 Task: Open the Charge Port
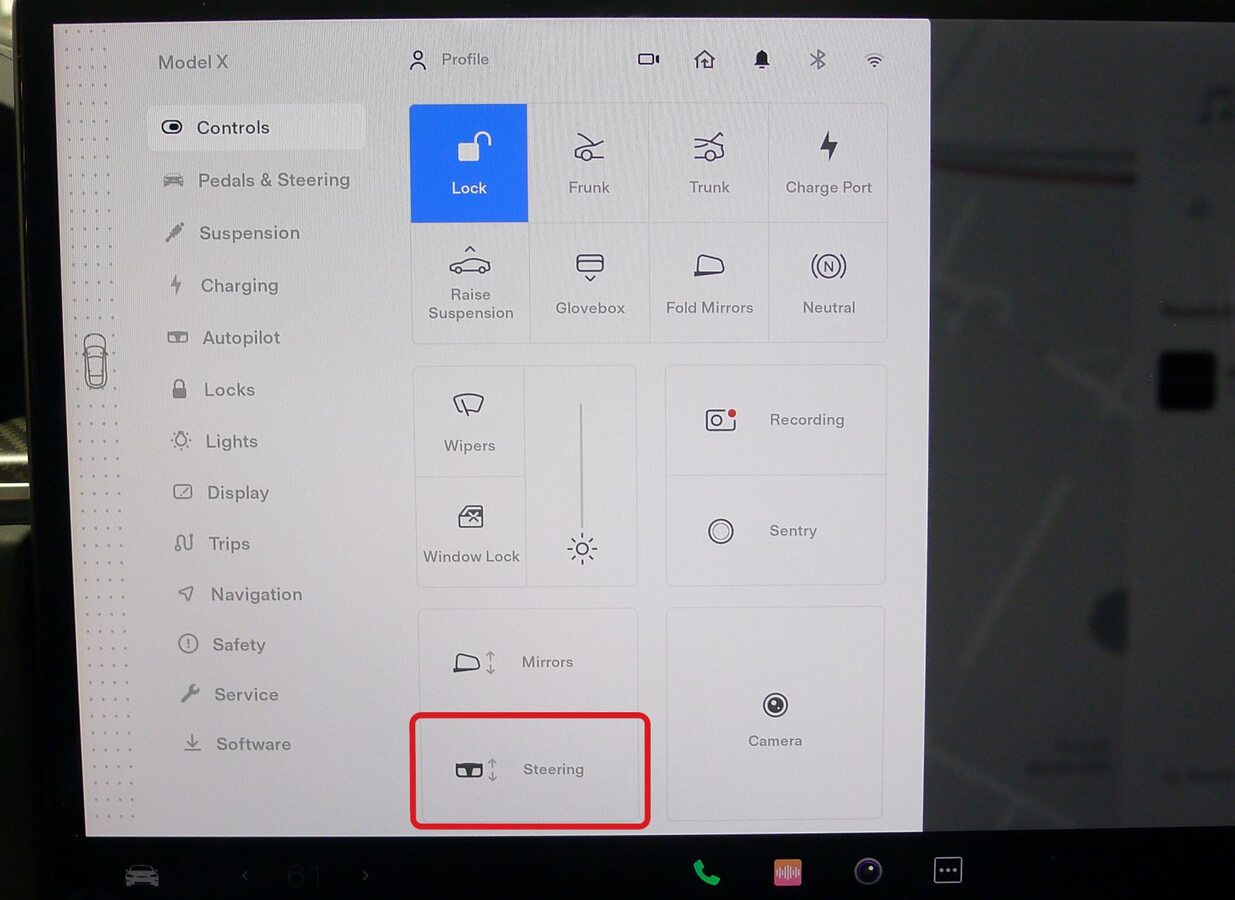tap(828, 163)
